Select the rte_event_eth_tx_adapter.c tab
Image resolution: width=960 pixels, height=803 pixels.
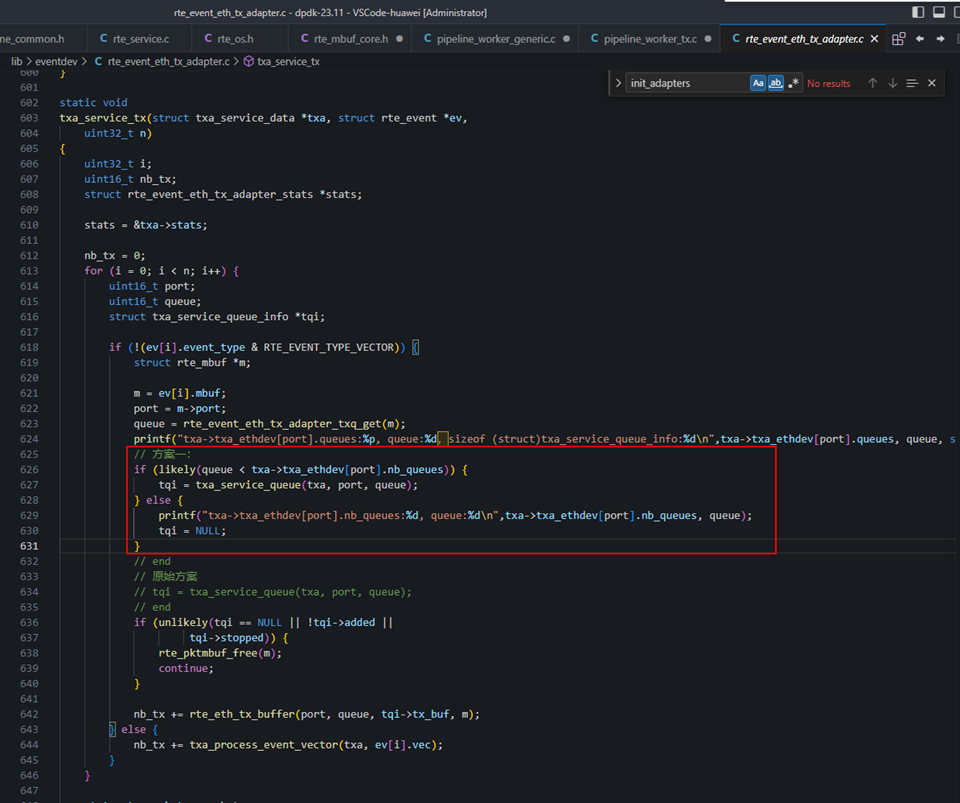pos(804,39)
